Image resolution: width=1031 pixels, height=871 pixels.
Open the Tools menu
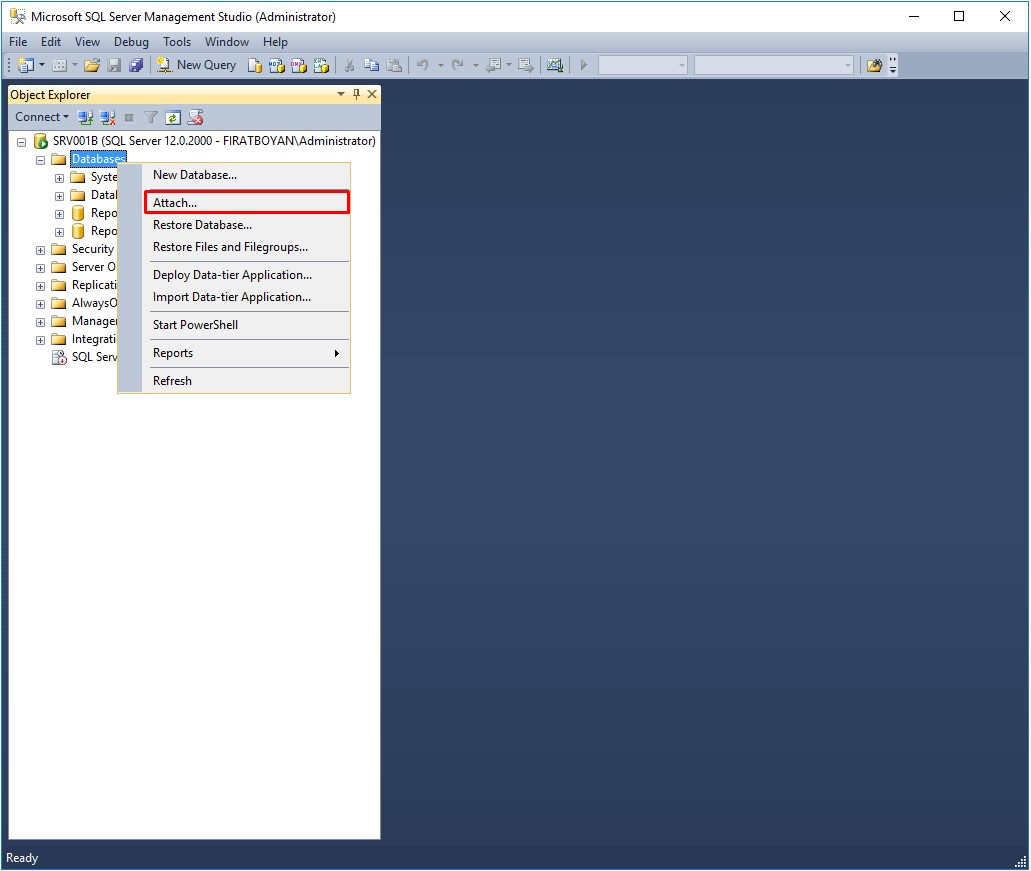pyautogui.click(x=177, y=42)
